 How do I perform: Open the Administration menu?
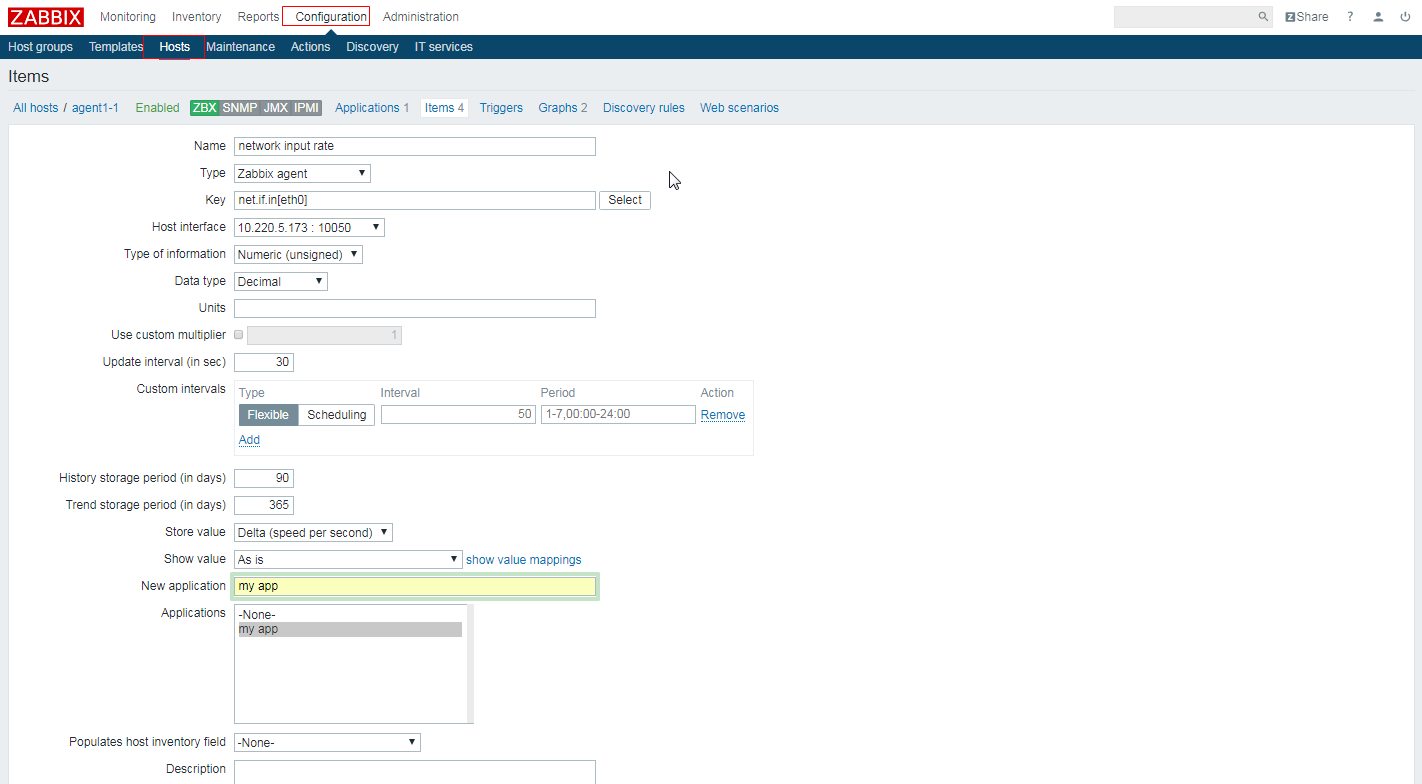pyautogui.click(x=421, y=17)
